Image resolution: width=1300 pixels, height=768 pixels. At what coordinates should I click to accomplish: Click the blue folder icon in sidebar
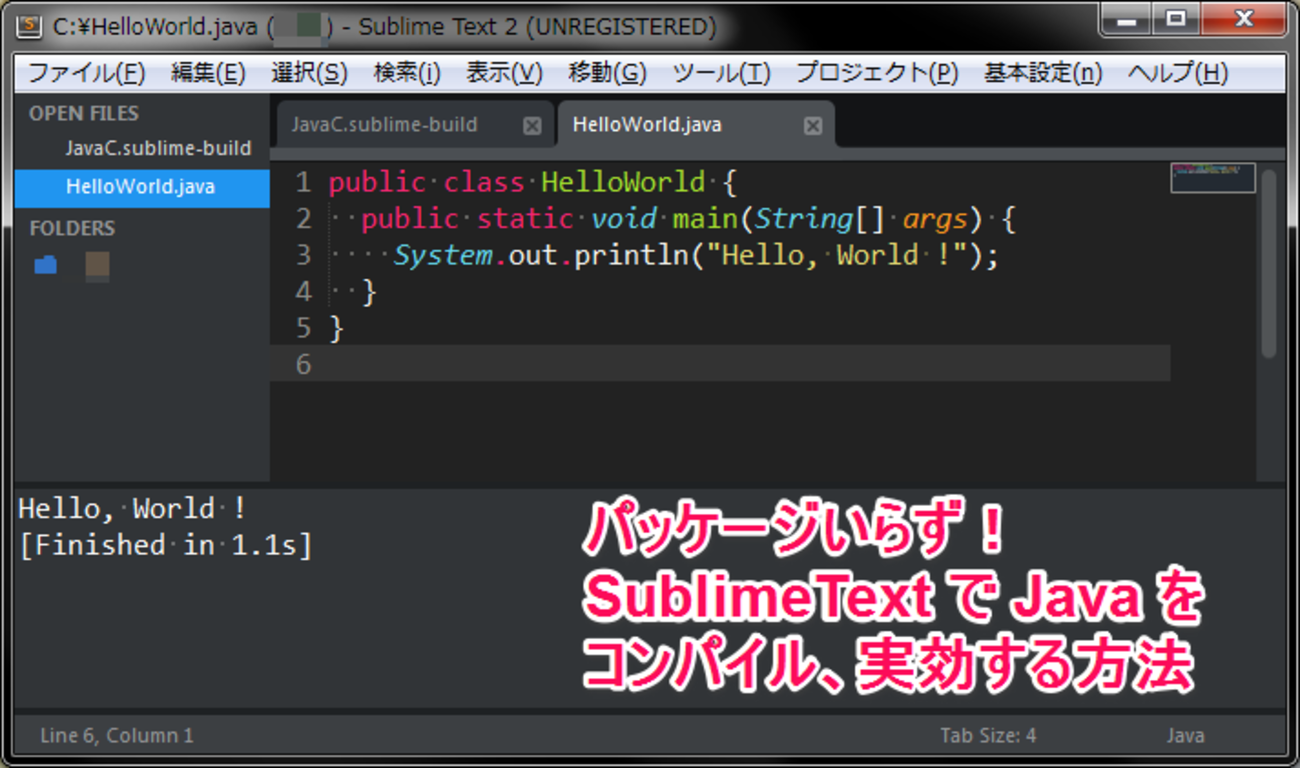click(x=45, y=265)
